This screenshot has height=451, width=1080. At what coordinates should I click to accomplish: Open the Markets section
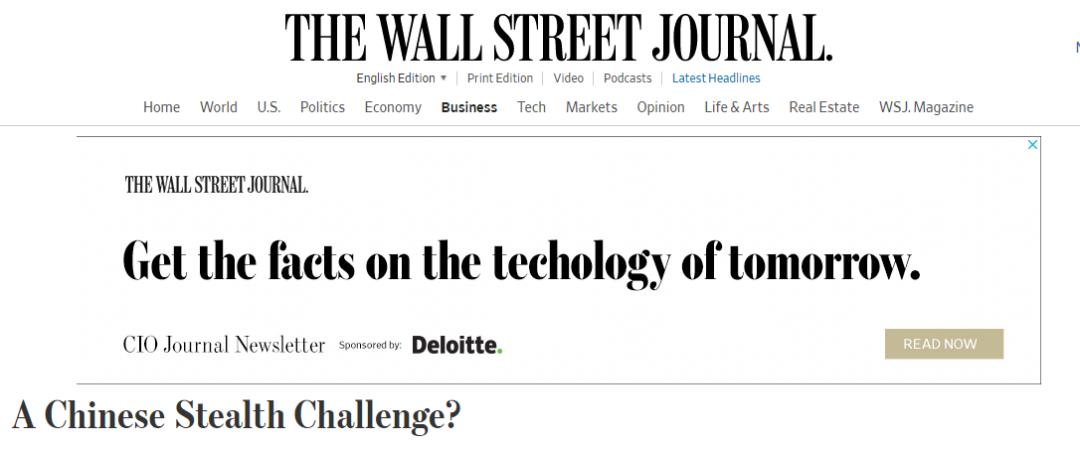[x=591, y=107]
